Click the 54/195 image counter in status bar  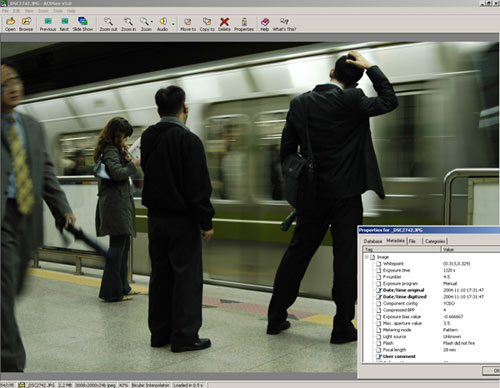coord(7,385)
